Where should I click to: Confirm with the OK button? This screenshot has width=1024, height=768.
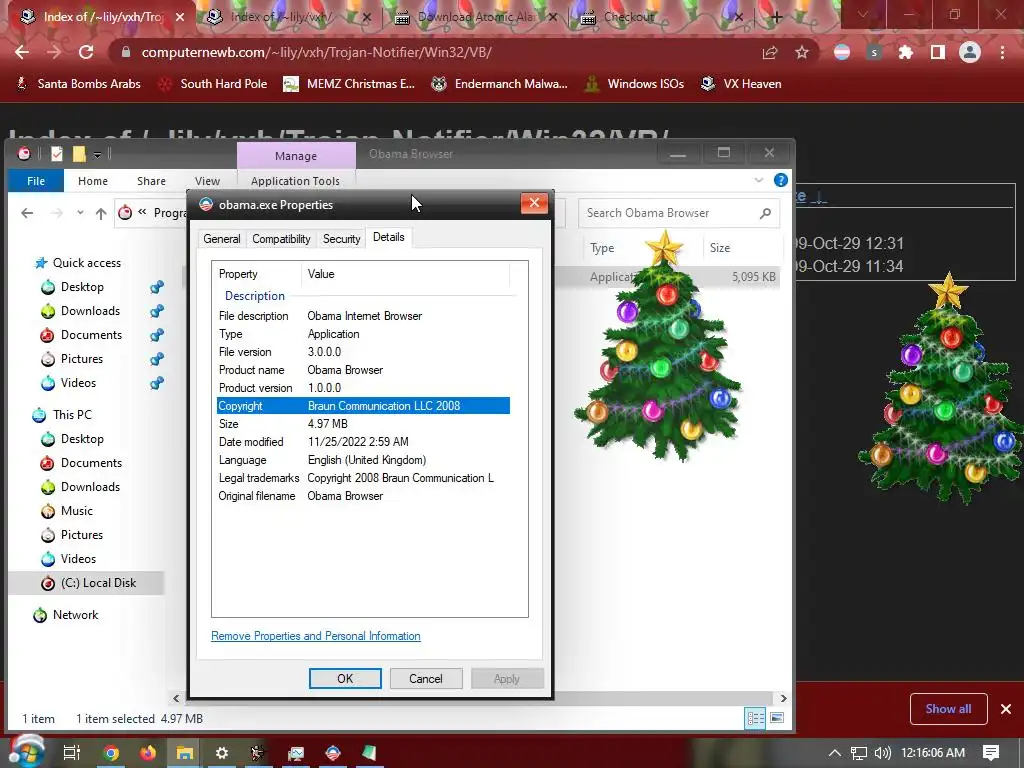click(x=345, y=679)
